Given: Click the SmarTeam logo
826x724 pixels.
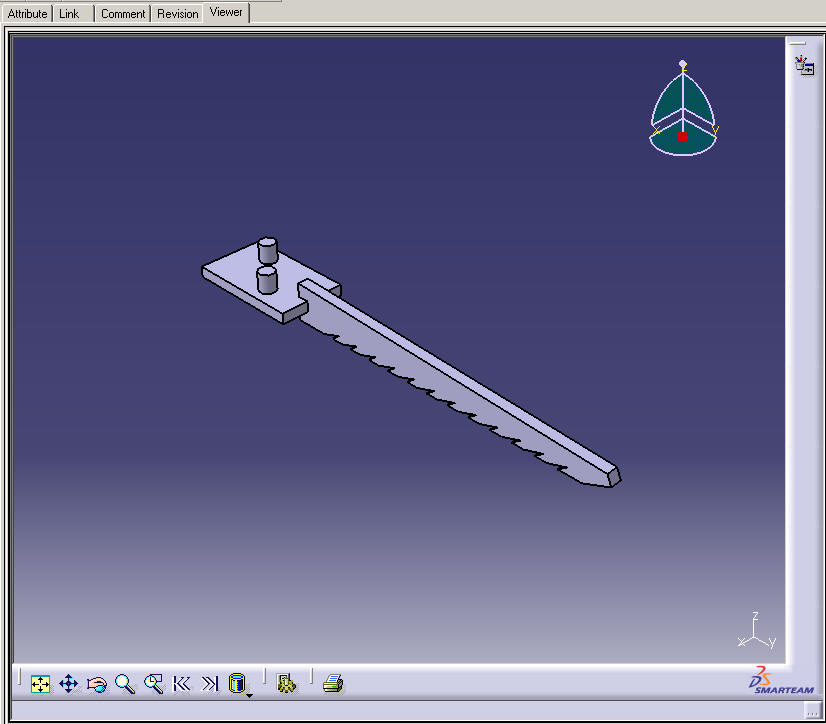Looking at the screenshot, I should click(x=781, y=681).
